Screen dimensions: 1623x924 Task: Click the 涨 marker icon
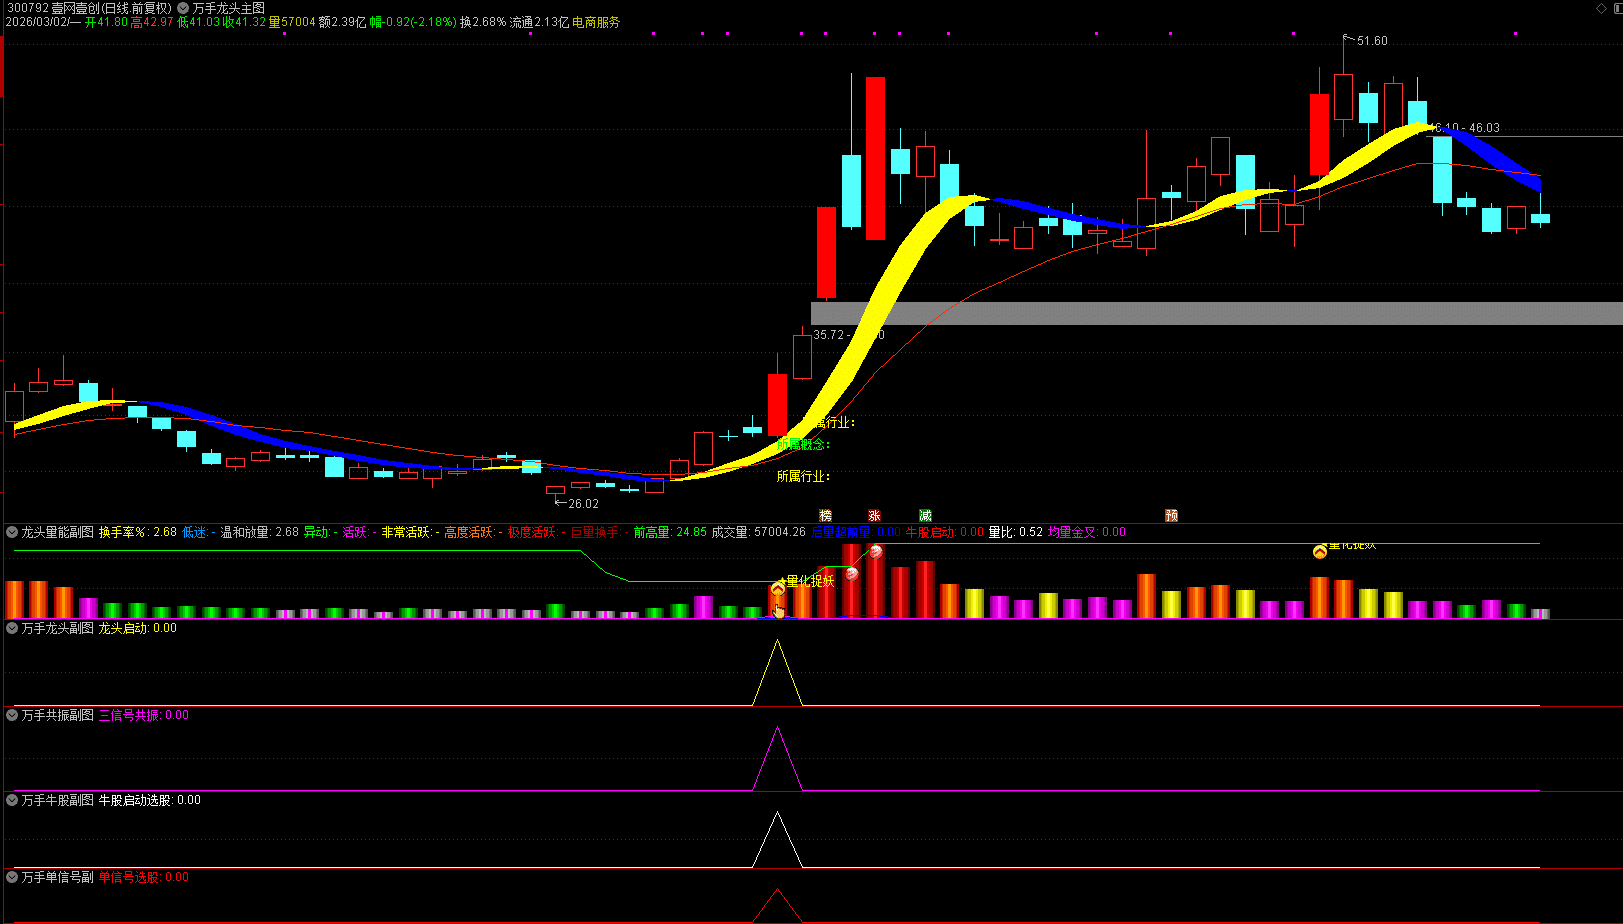[874, 516]
